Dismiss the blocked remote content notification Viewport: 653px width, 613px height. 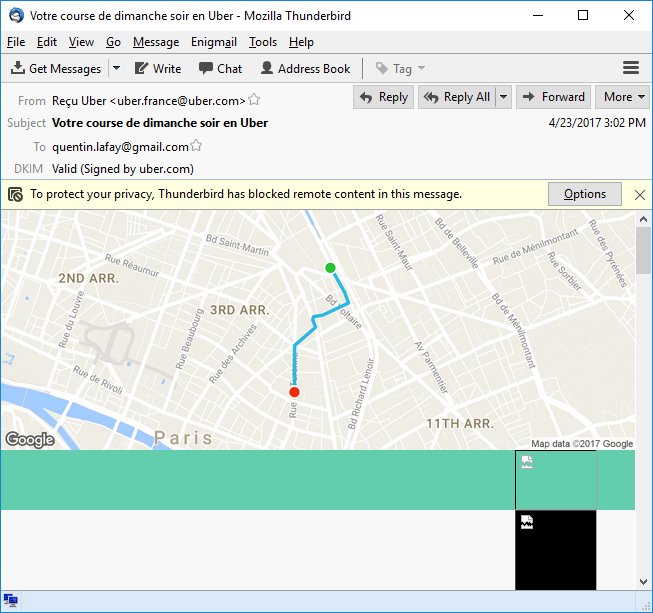pyautogui.click(x=640, y=194)
